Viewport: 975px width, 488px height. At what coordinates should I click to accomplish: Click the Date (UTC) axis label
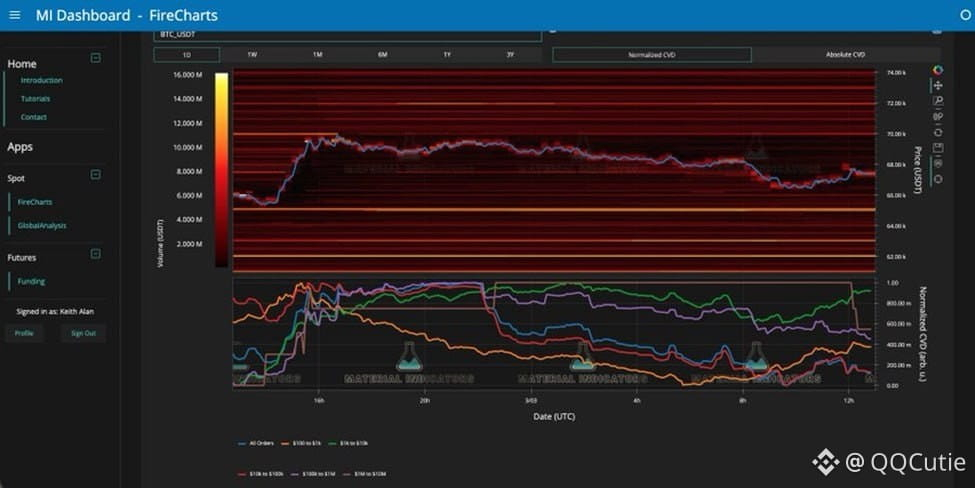(x=554, y=417)
